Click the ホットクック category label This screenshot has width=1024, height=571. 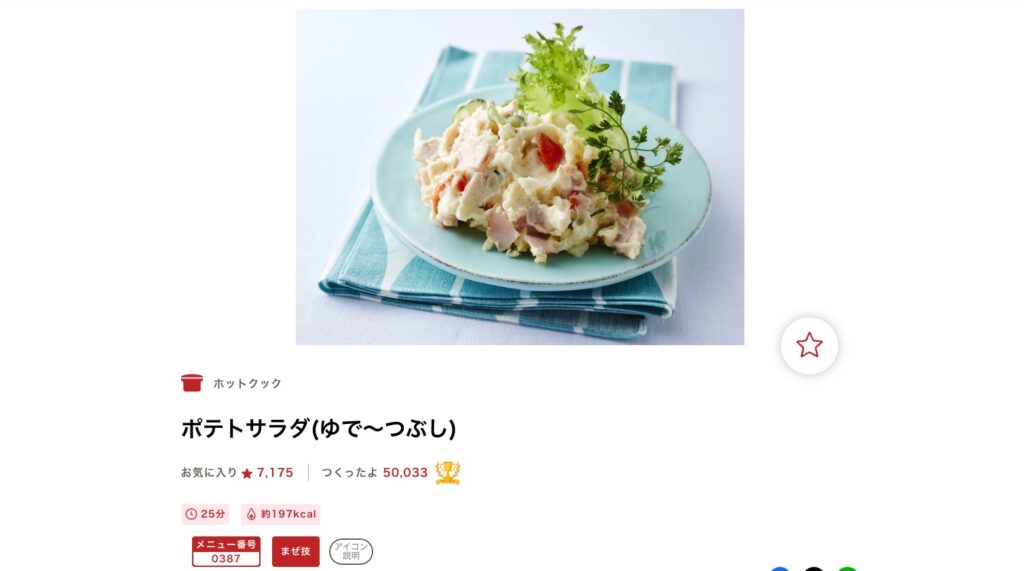coord(248,383)
